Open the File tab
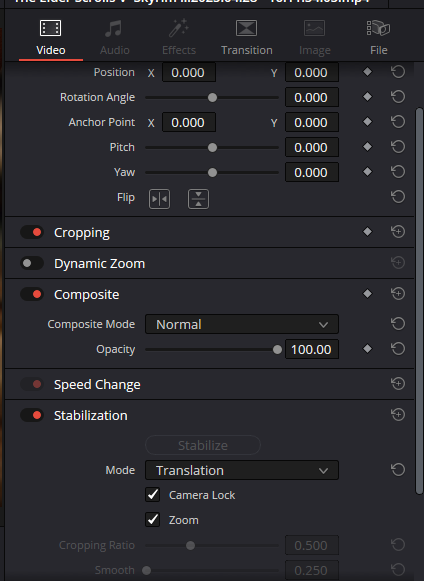Image resolution: width=424 pixels, height=581 pixels. pos(378,38)
